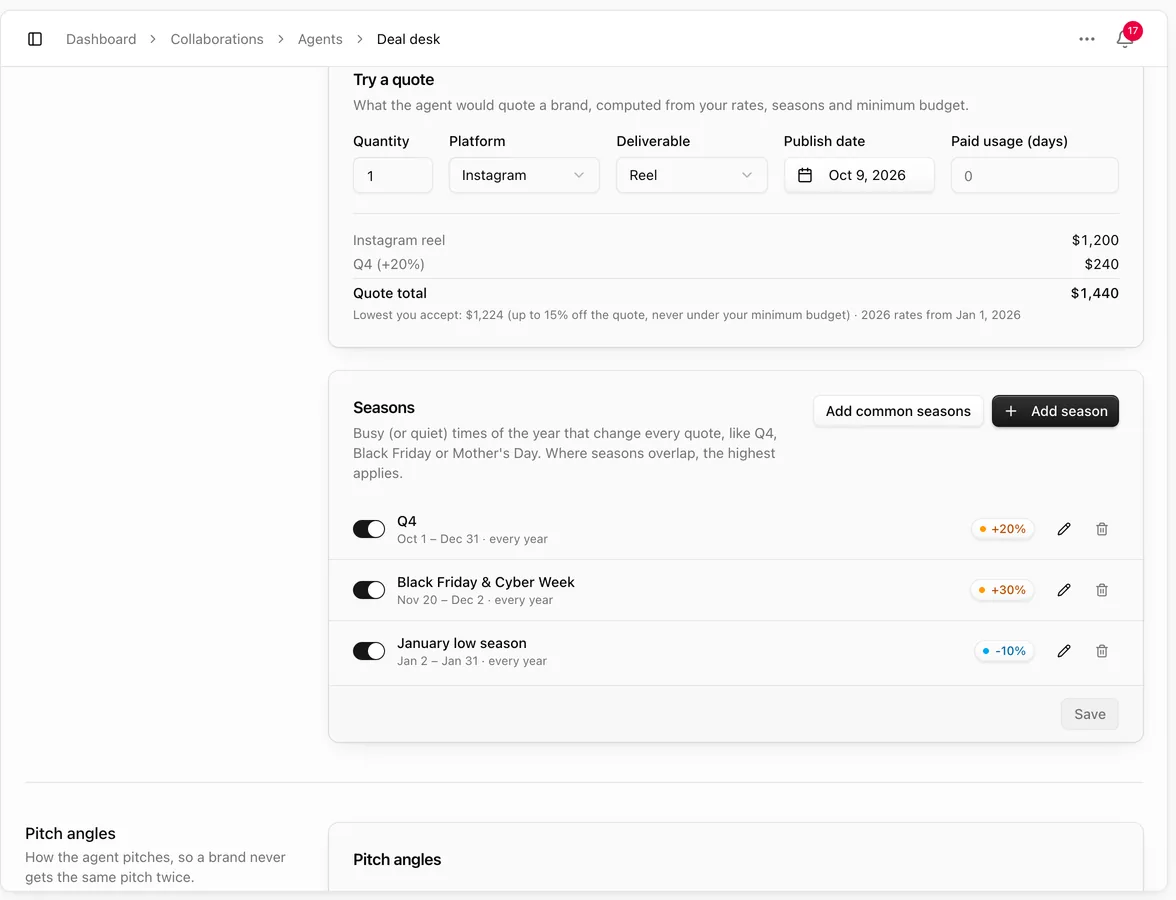Click 'Nov 20 – Dec 2 · every year' text
This screenshot has height=900, width=1176.
coord(475,600)
